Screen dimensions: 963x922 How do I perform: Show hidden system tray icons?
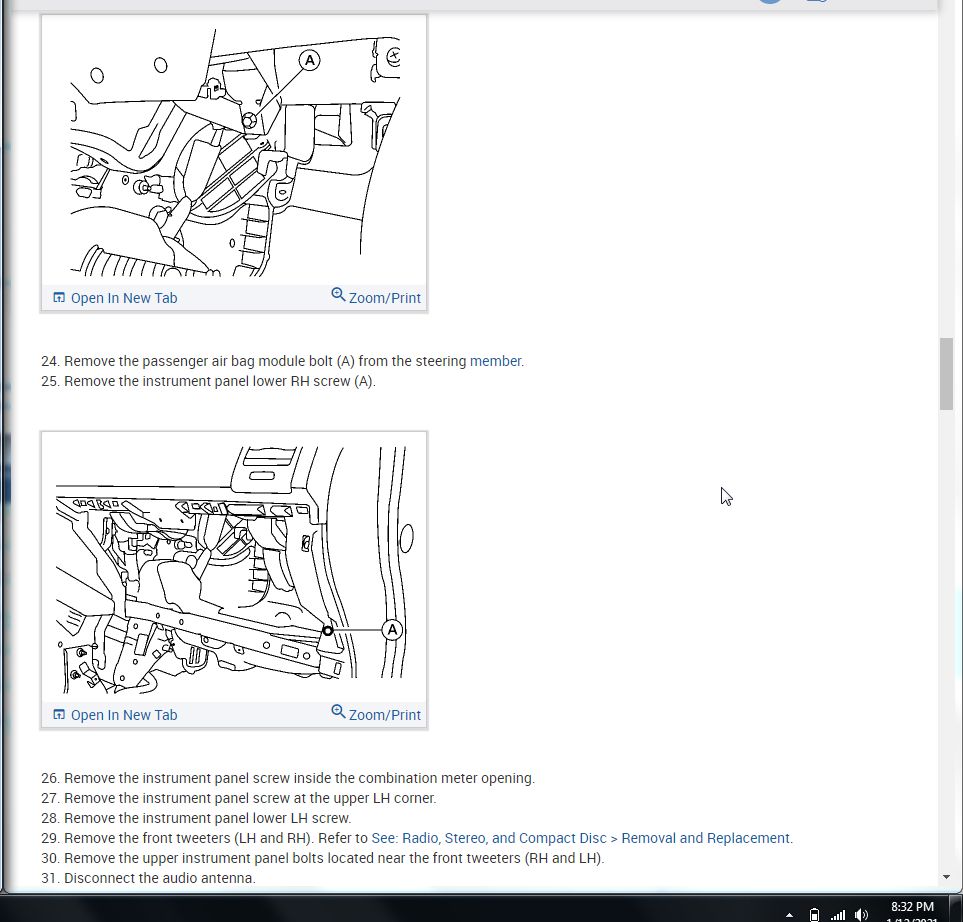789,915
